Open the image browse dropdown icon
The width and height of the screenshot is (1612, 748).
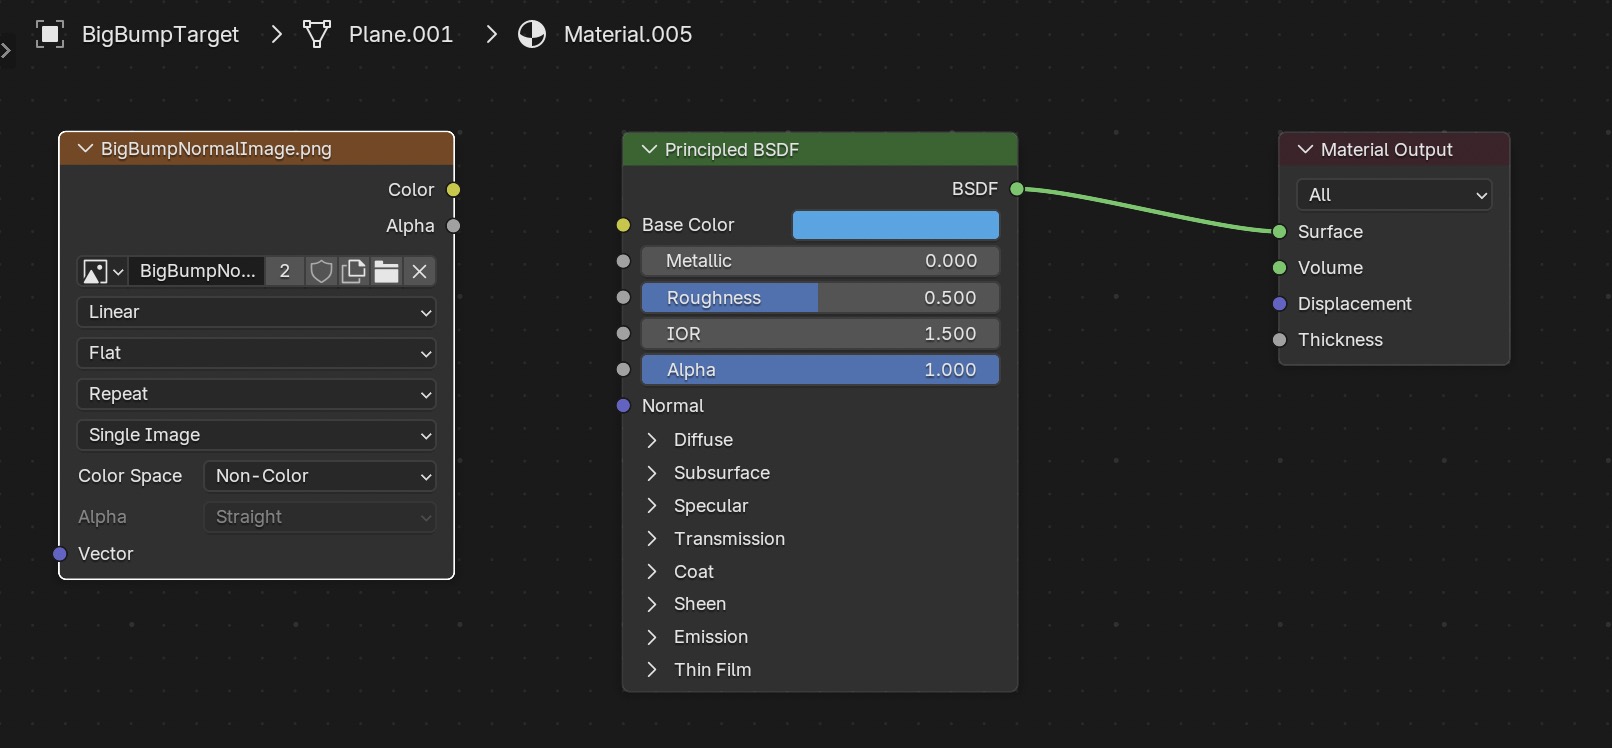pos(103,271)
